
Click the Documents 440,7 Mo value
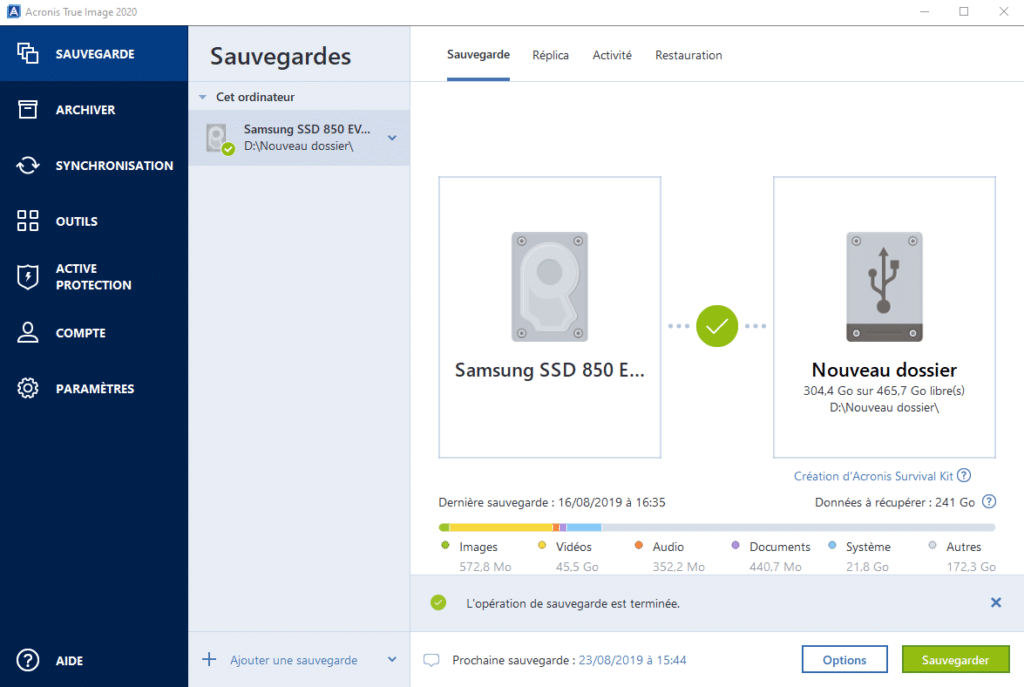(x=775, y=567)
